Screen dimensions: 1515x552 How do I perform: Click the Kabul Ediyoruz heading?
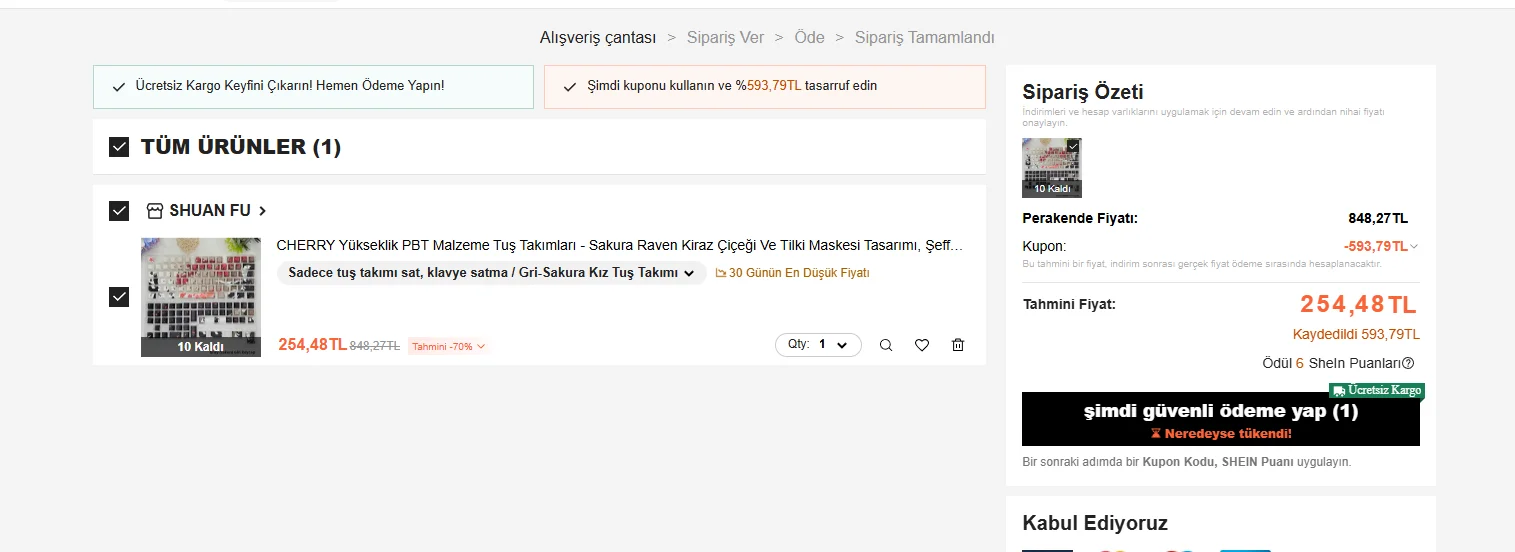point(1095,523)
